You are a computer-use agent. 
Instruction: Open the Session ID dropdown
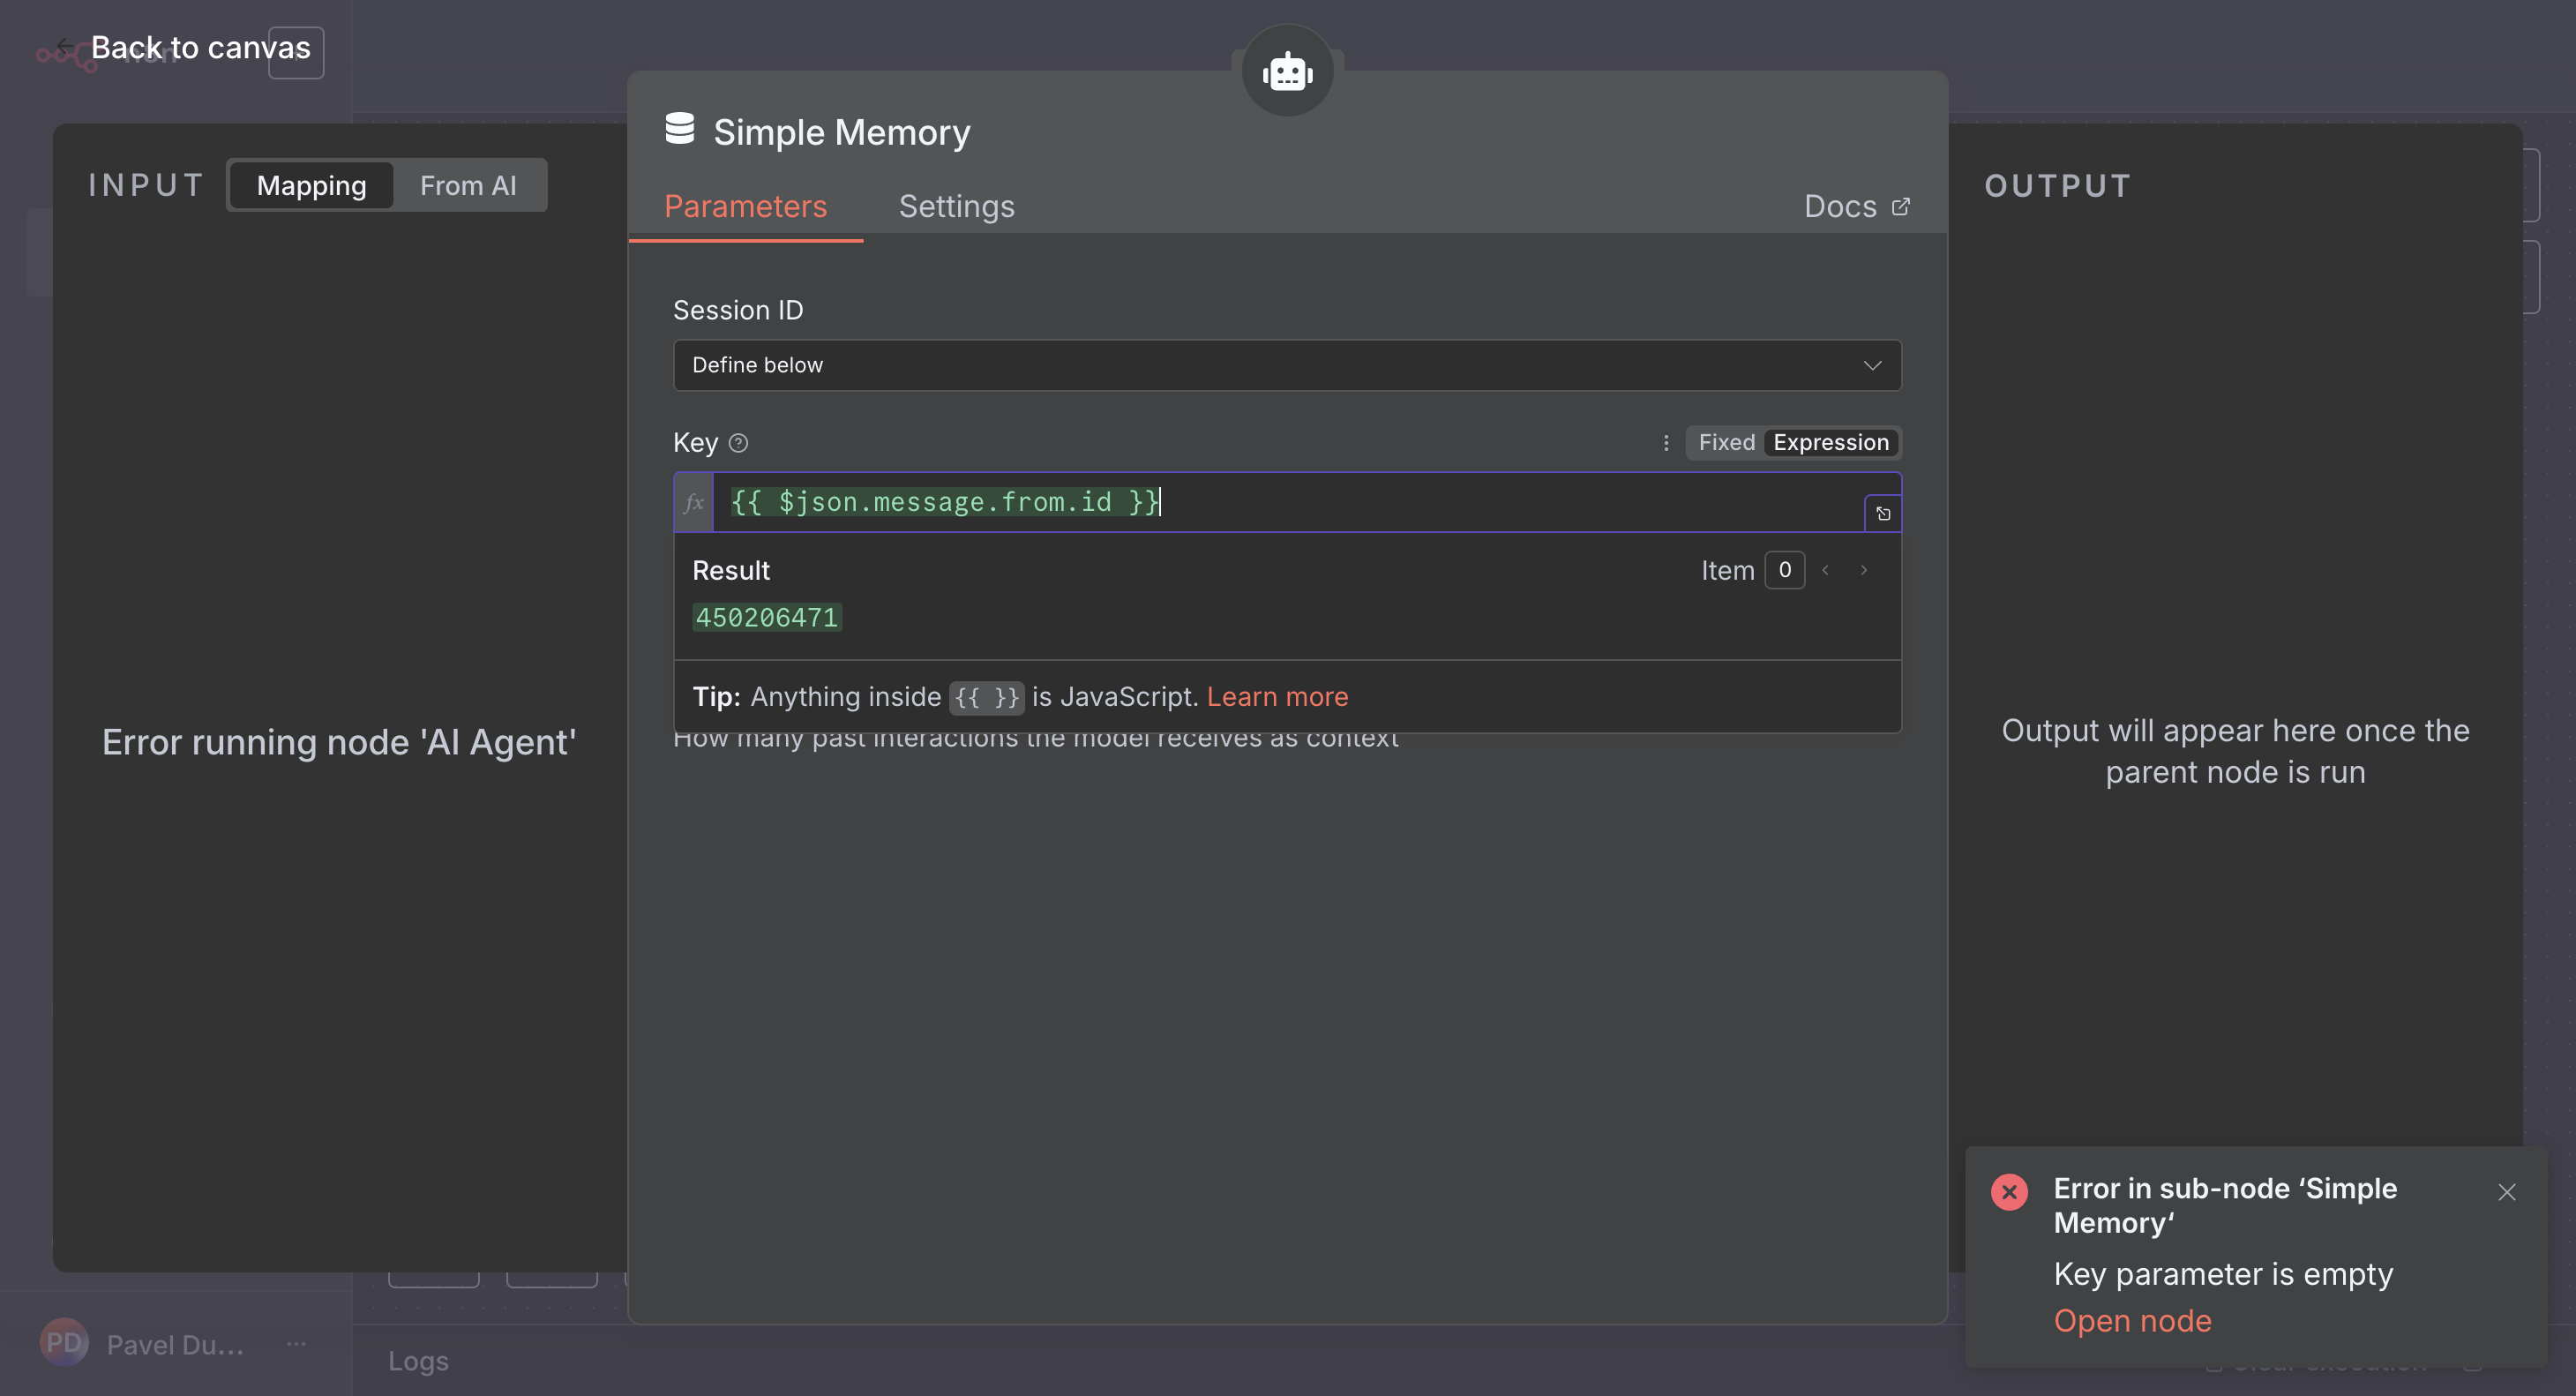tap(1287, 365)
